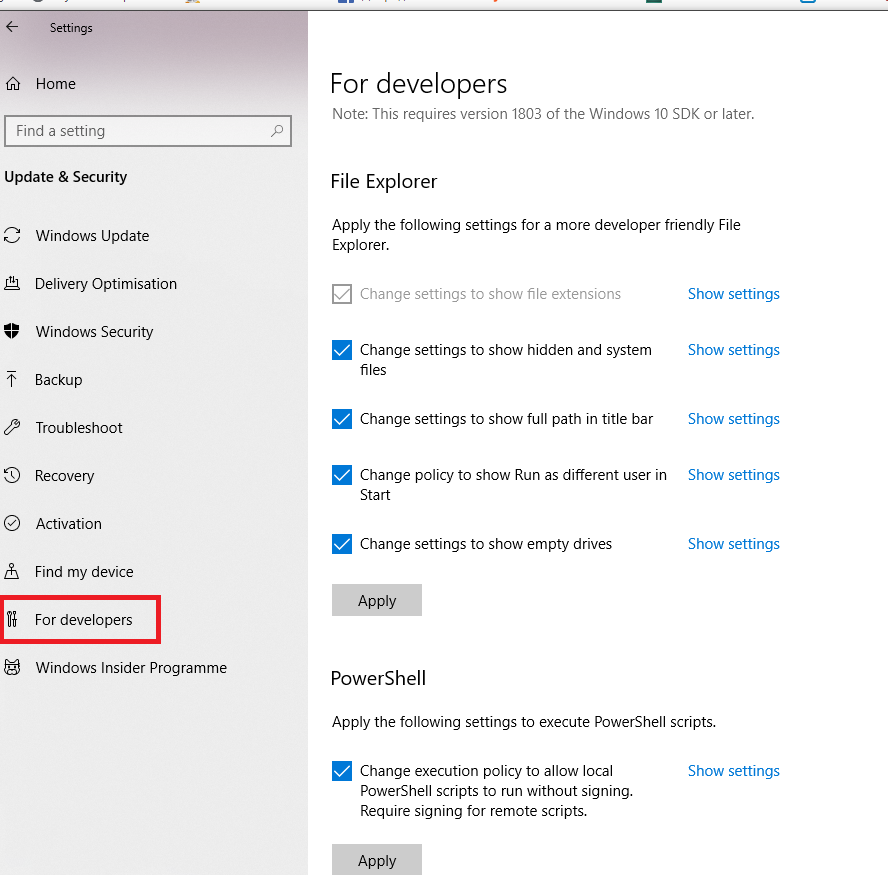Uncheck show hidden and system files

tap(342, 350)
